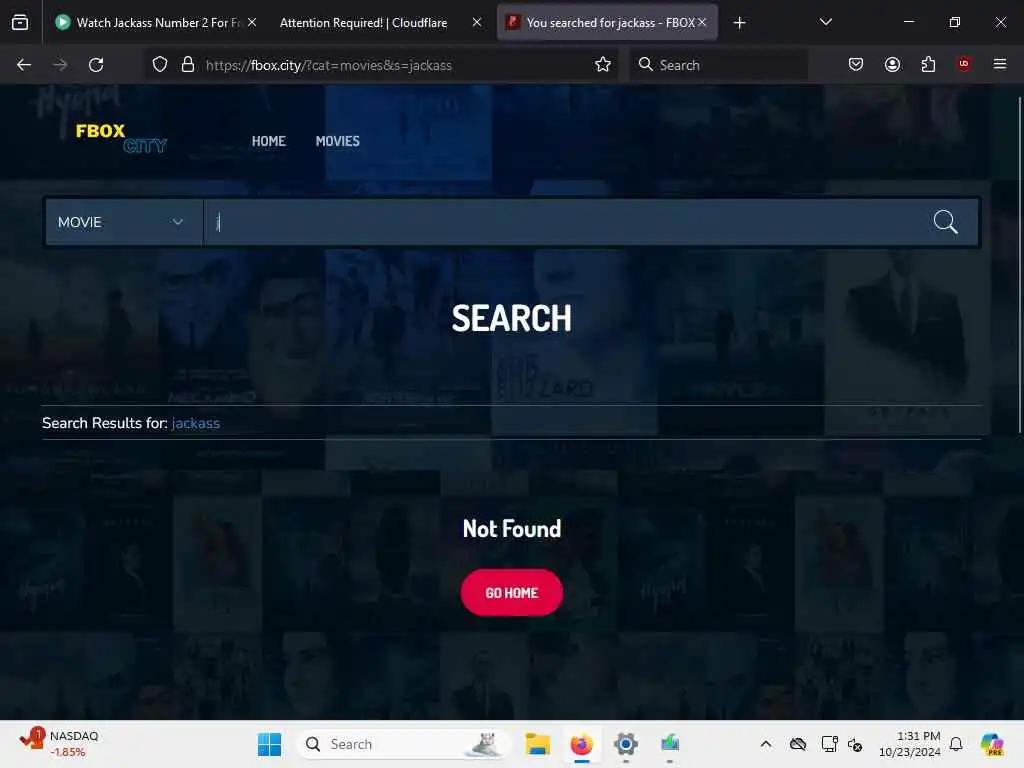This screenshot has width=1024, height=768.
Task: Open the Copilot preview taskbar icon
Action: click(992, 744)
